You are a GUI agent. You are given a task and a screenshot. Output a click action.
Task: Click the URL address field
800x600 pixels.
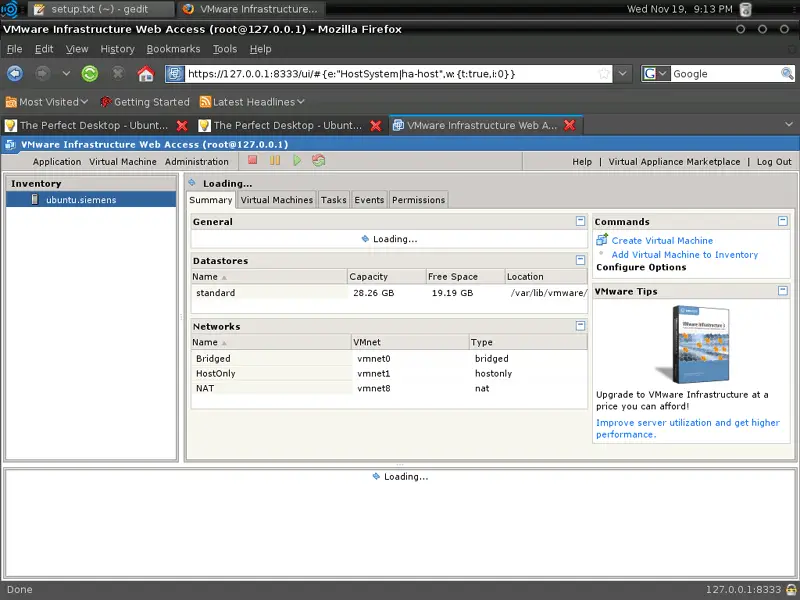390,73
